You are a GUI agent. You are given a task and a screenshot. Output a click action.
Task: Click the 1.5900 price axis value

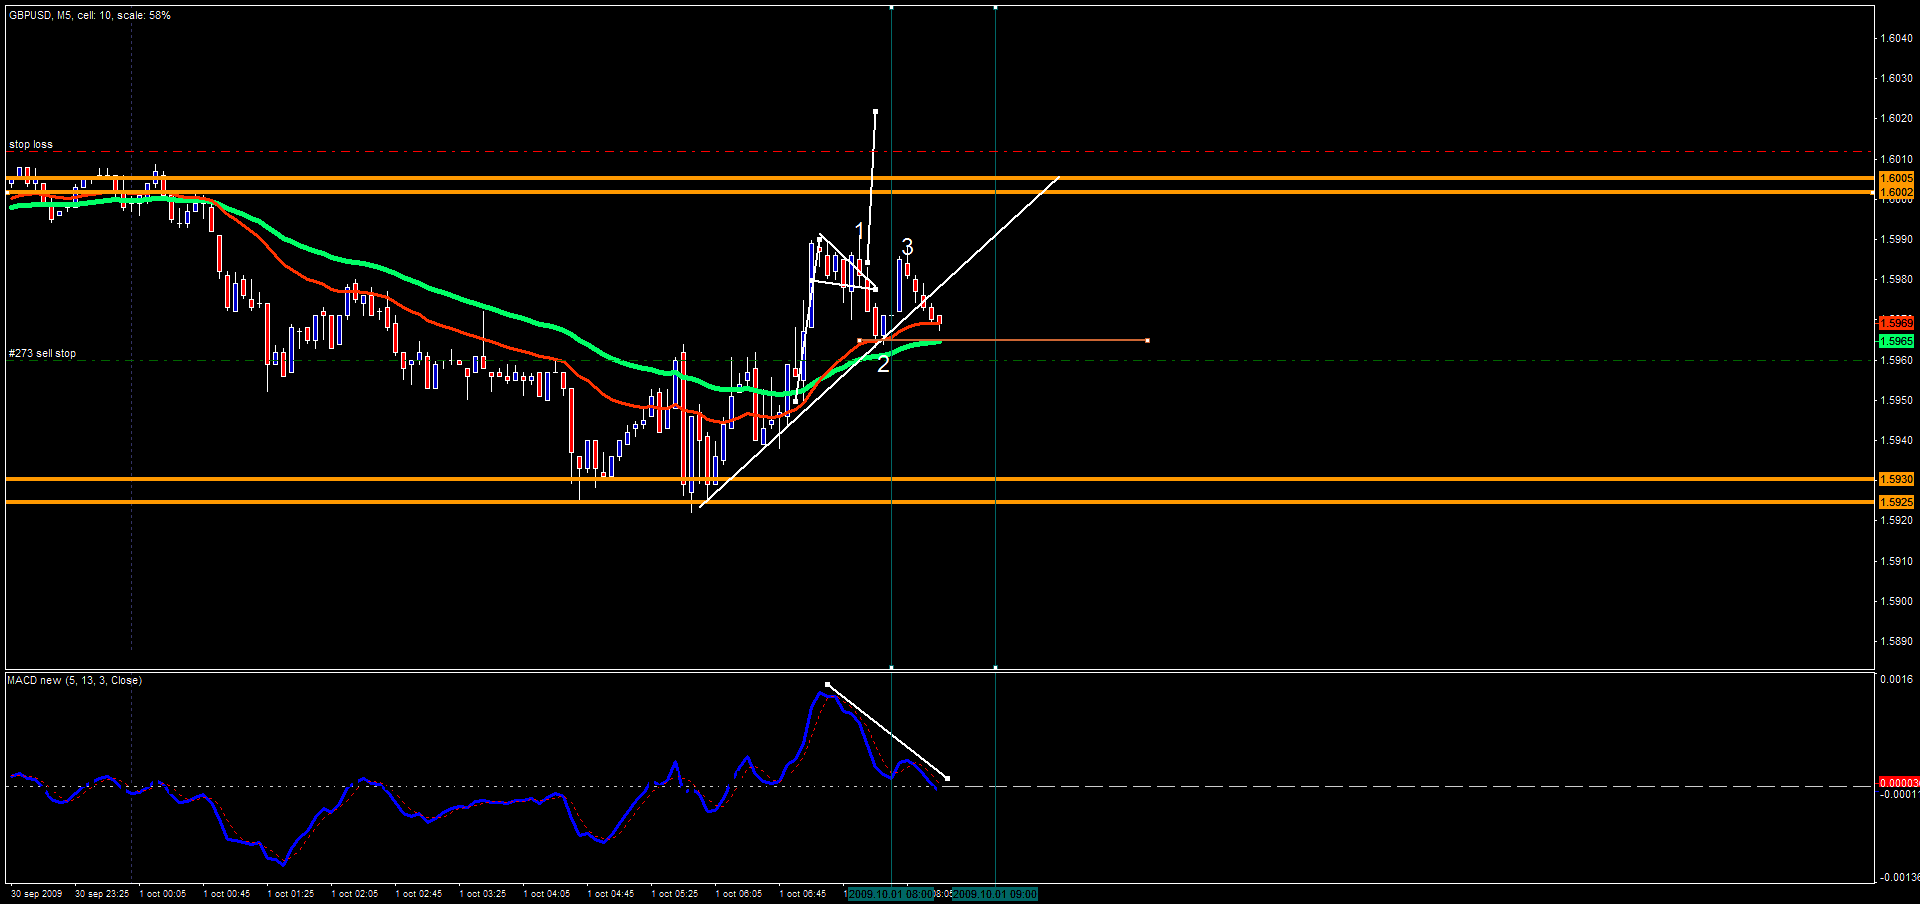coord(1897,601)
